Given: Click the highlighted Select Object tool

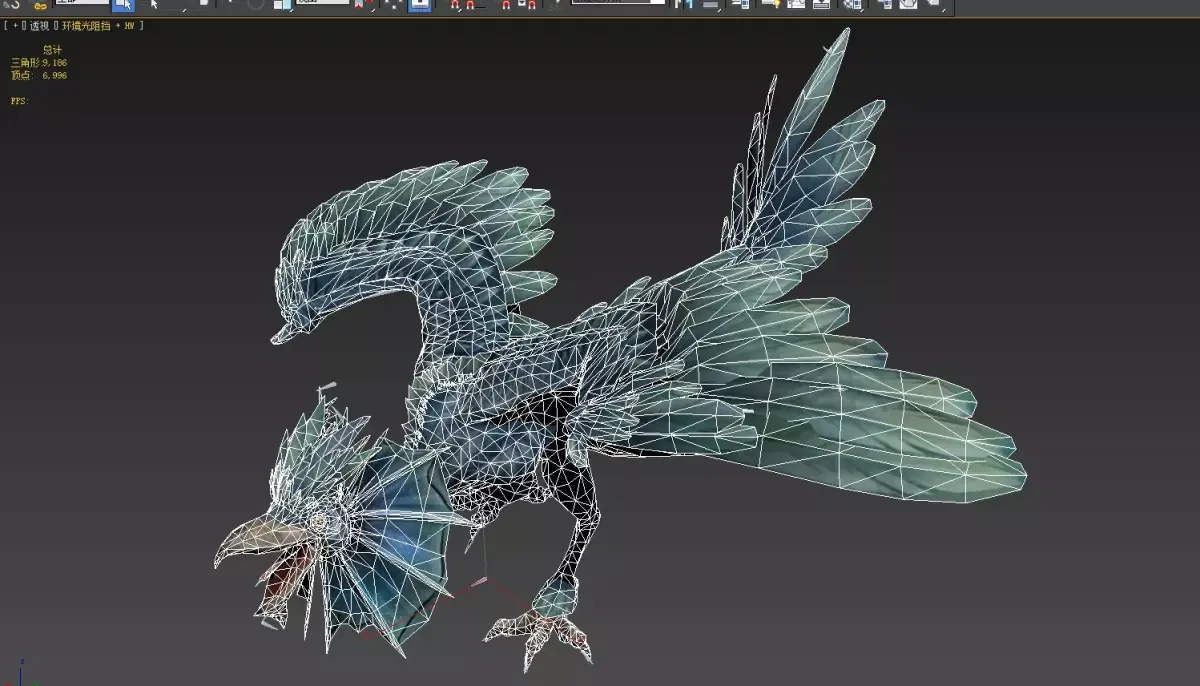Looking at the screenshot, I should point(123,4).
